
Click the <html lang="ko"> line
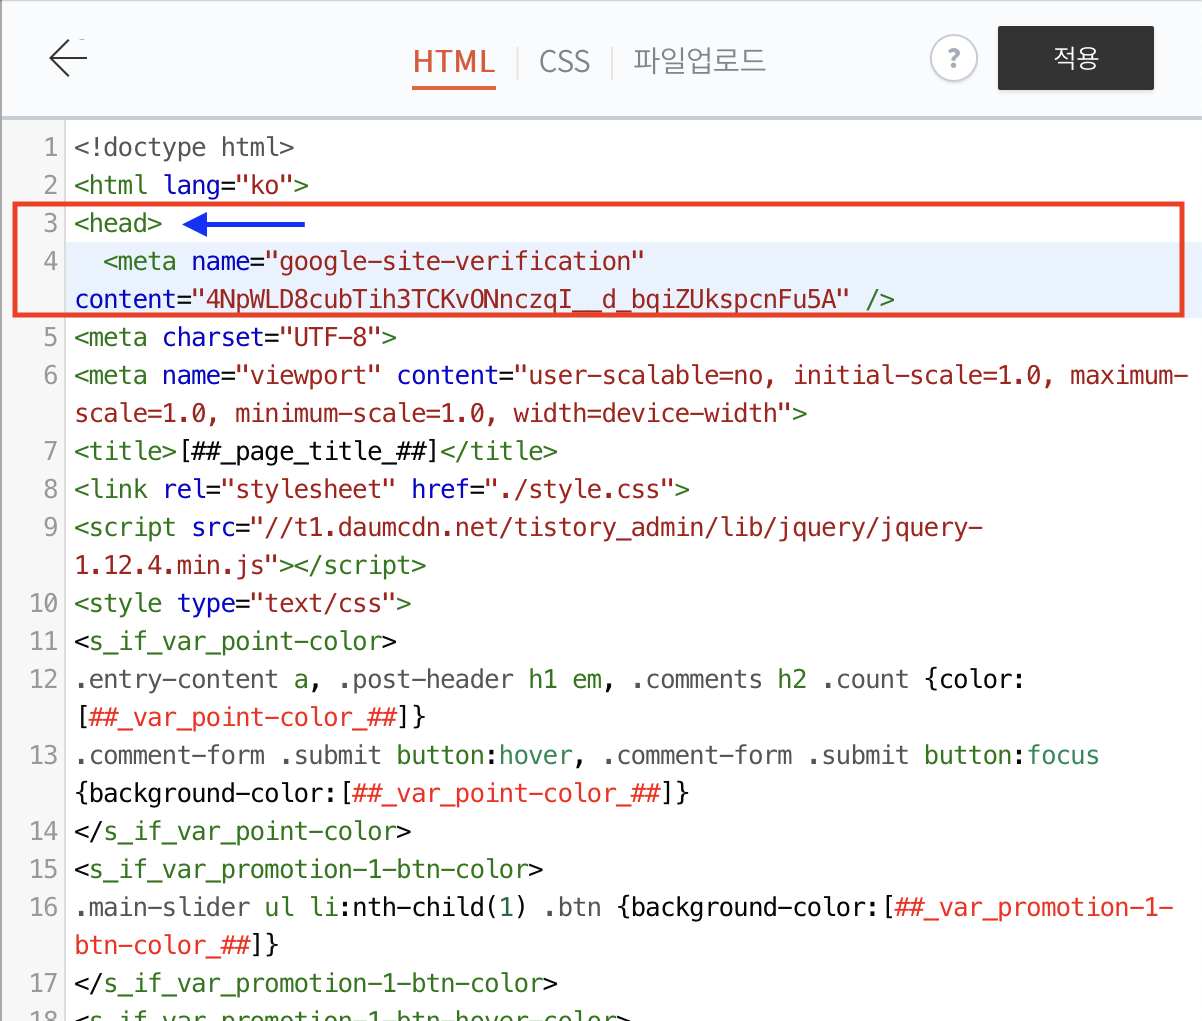pos(191,186)
